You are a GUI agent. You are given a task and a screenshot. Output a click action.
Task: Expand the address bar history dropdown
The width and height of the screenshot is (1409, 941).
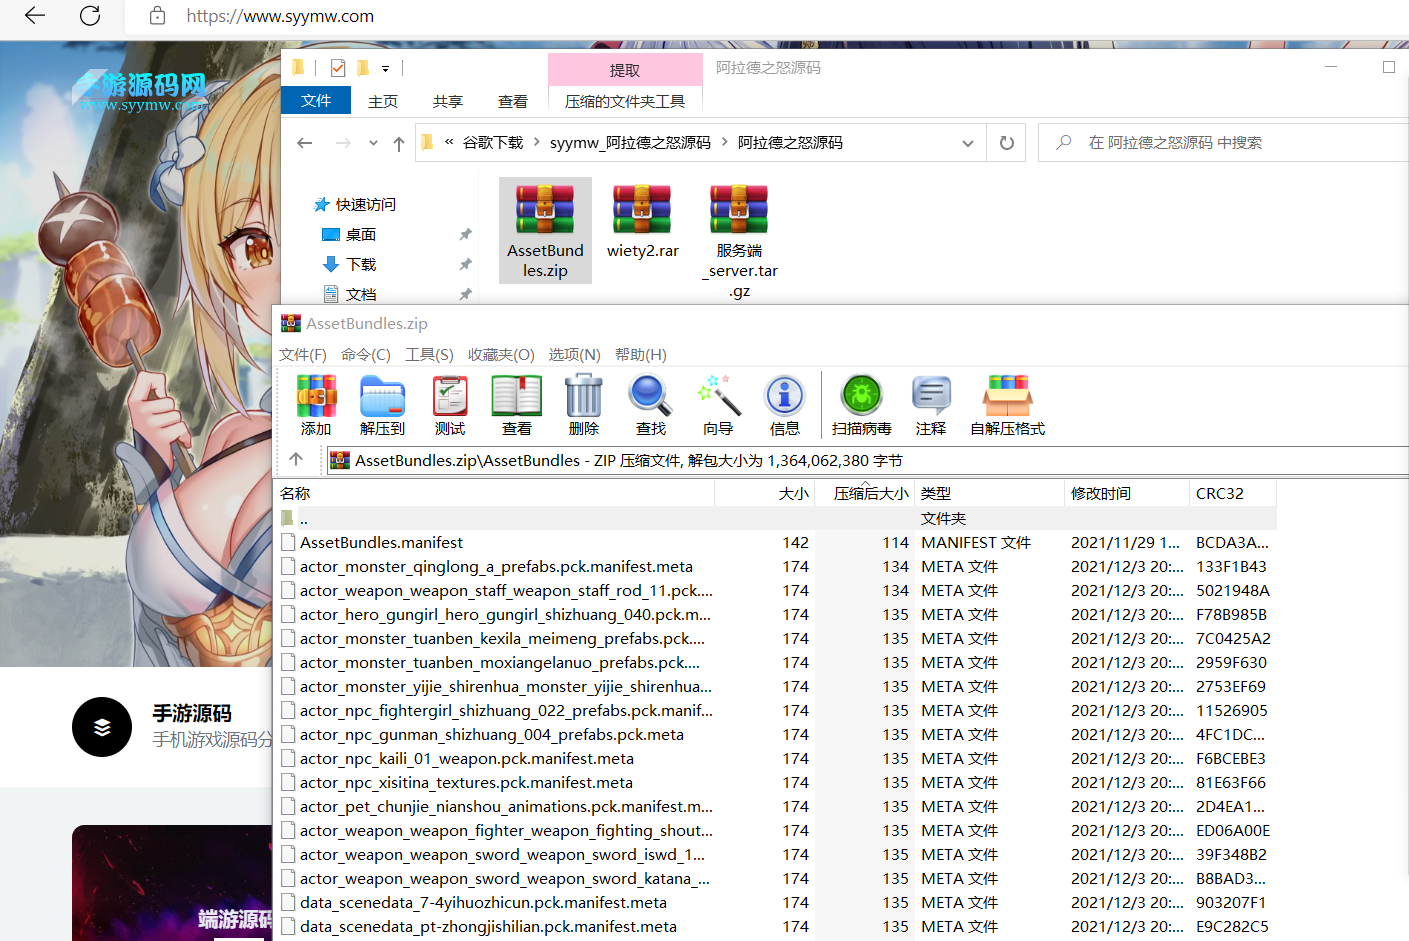click(x=968, y=143)
